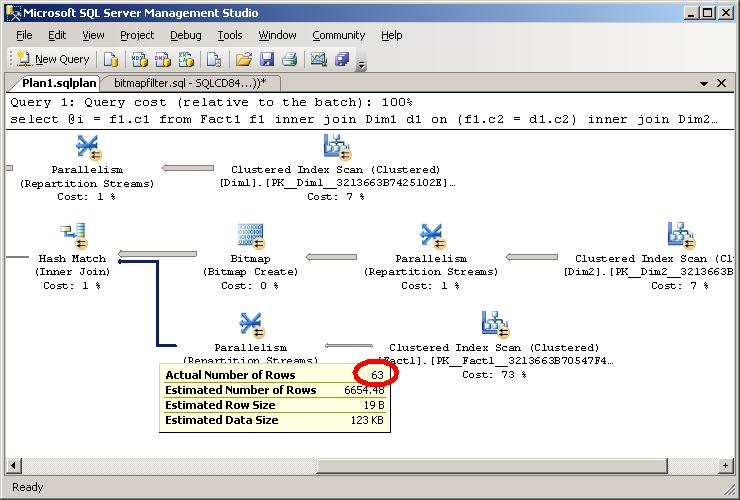
Task: Open the Help menu
Action: point(392,35)
